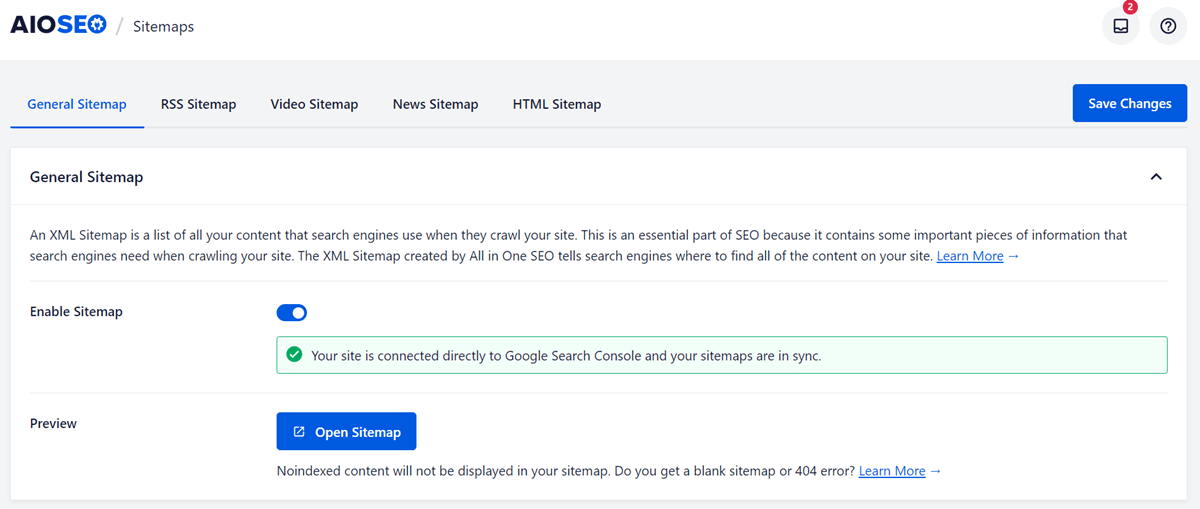
Task: Go to the Video Sitemap tab
Action: coord(314,104)
